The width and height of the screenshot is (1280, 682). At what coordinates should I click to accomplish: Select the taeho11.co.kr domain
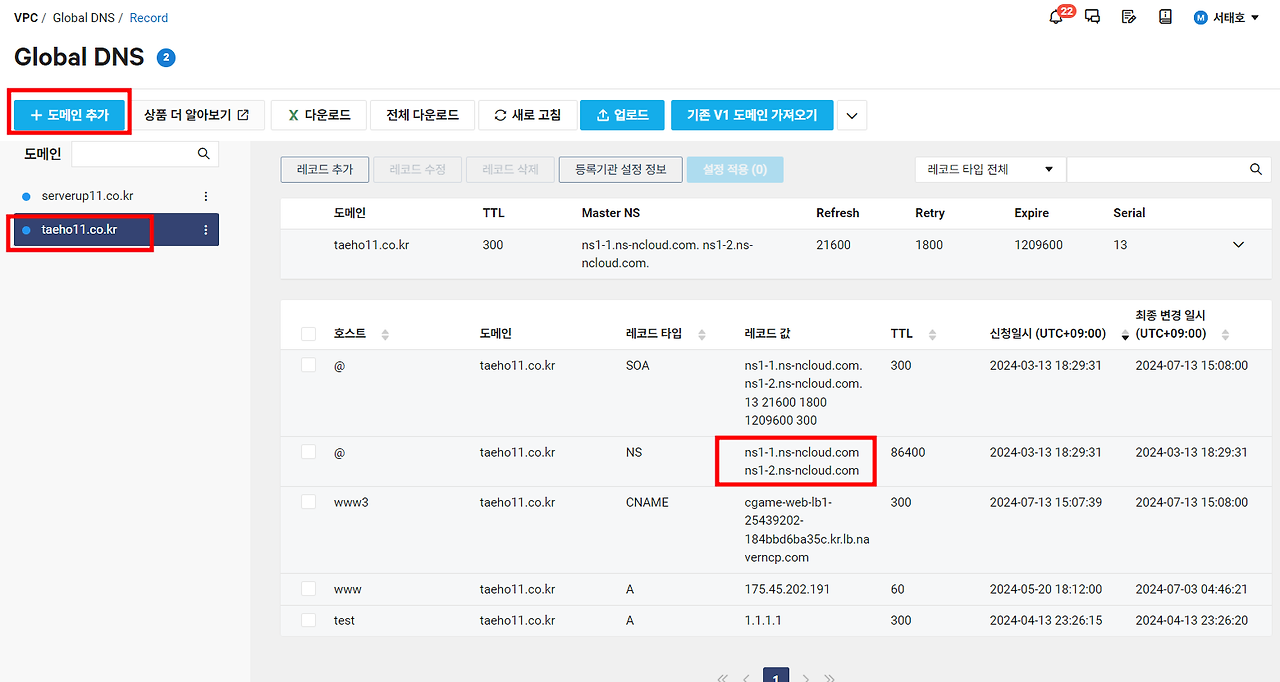[x=79, y=230]
